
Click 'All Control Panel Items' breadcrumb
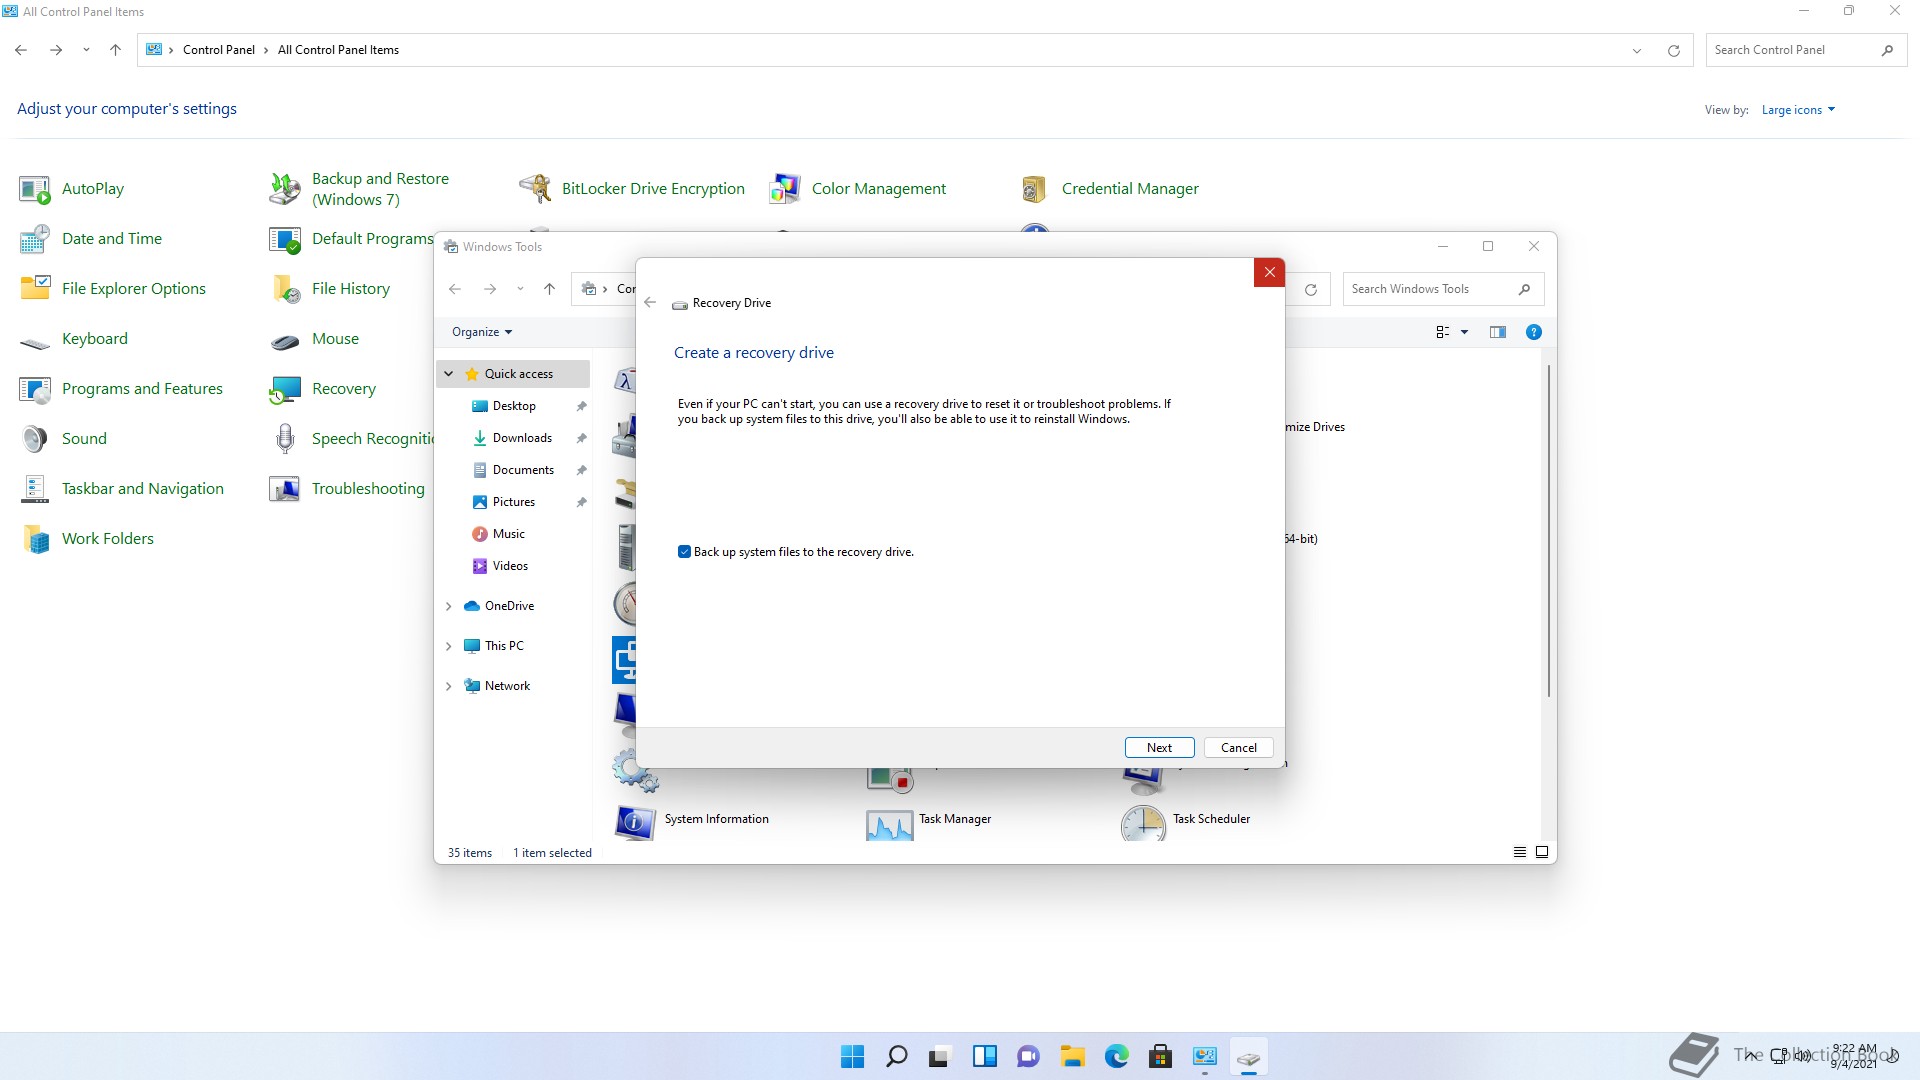[x=338, y=50]
